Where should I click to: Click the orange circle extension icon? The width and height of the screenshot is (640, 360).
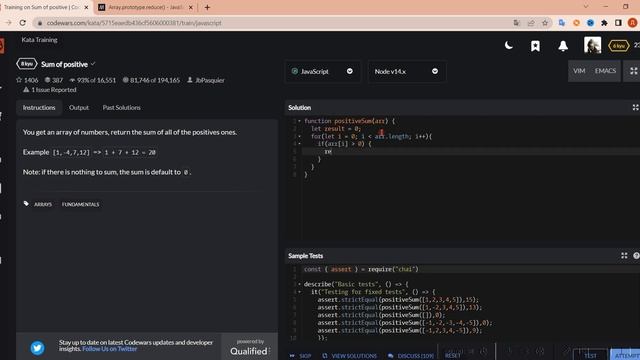tap(576, 23)
